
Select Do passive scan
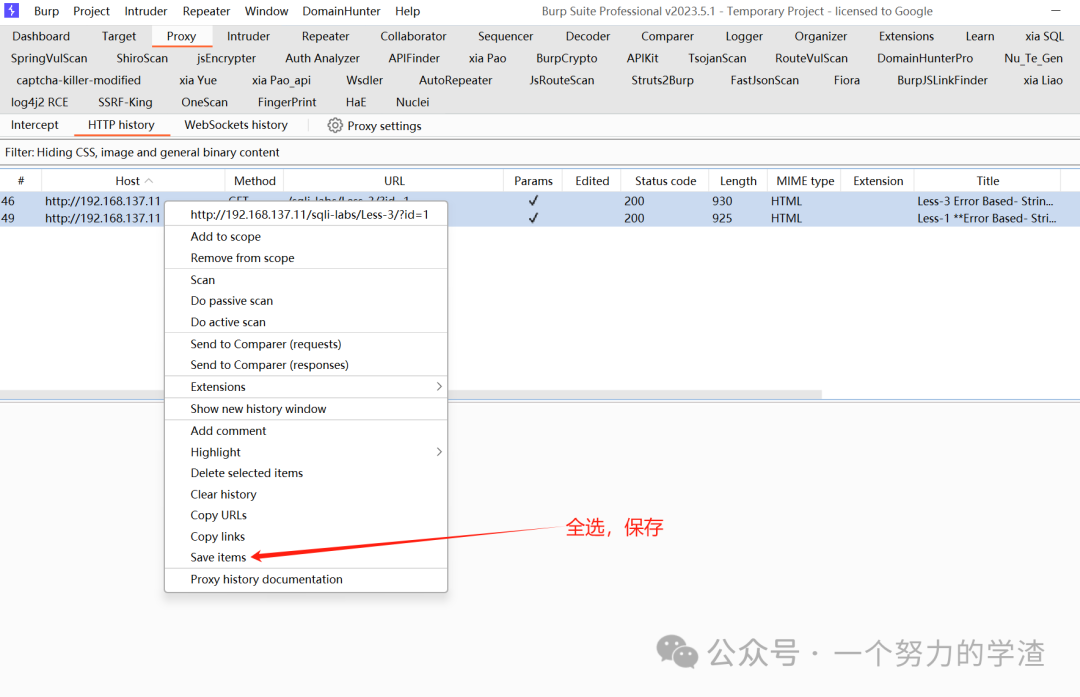coord(306,301)
